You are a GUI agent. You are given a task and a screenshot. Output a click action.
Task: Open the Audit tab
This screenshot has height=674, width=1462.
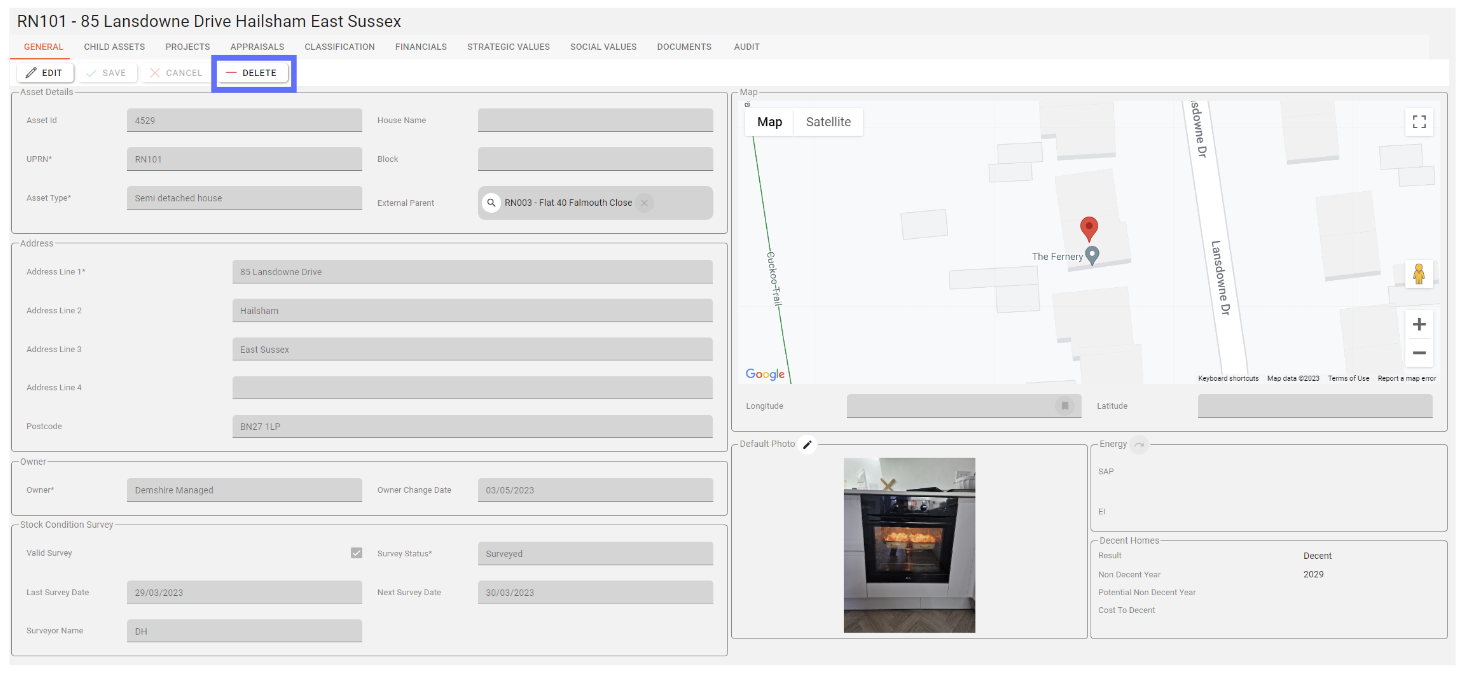(x=746, y=47)
